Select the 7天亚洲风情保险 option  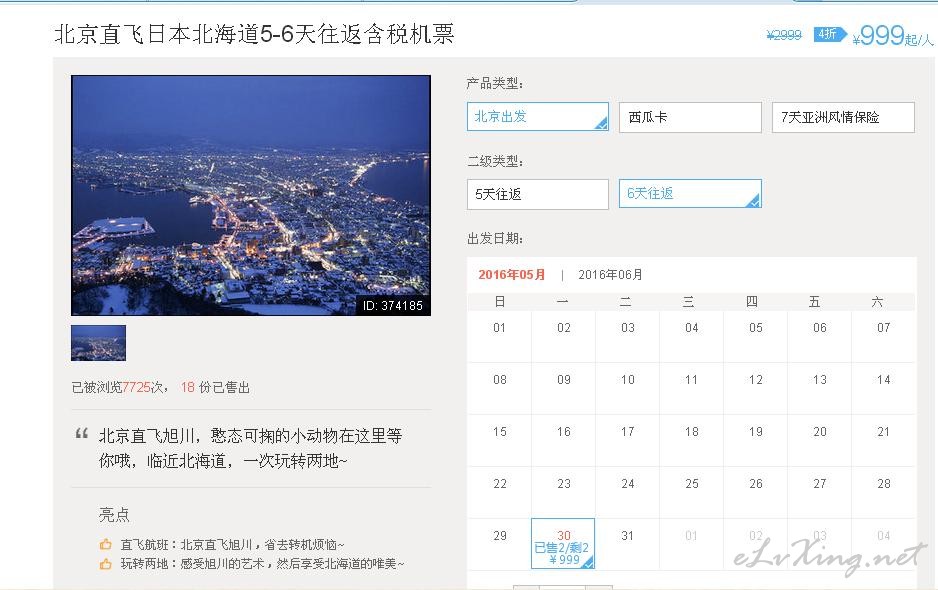coord(843,117)
